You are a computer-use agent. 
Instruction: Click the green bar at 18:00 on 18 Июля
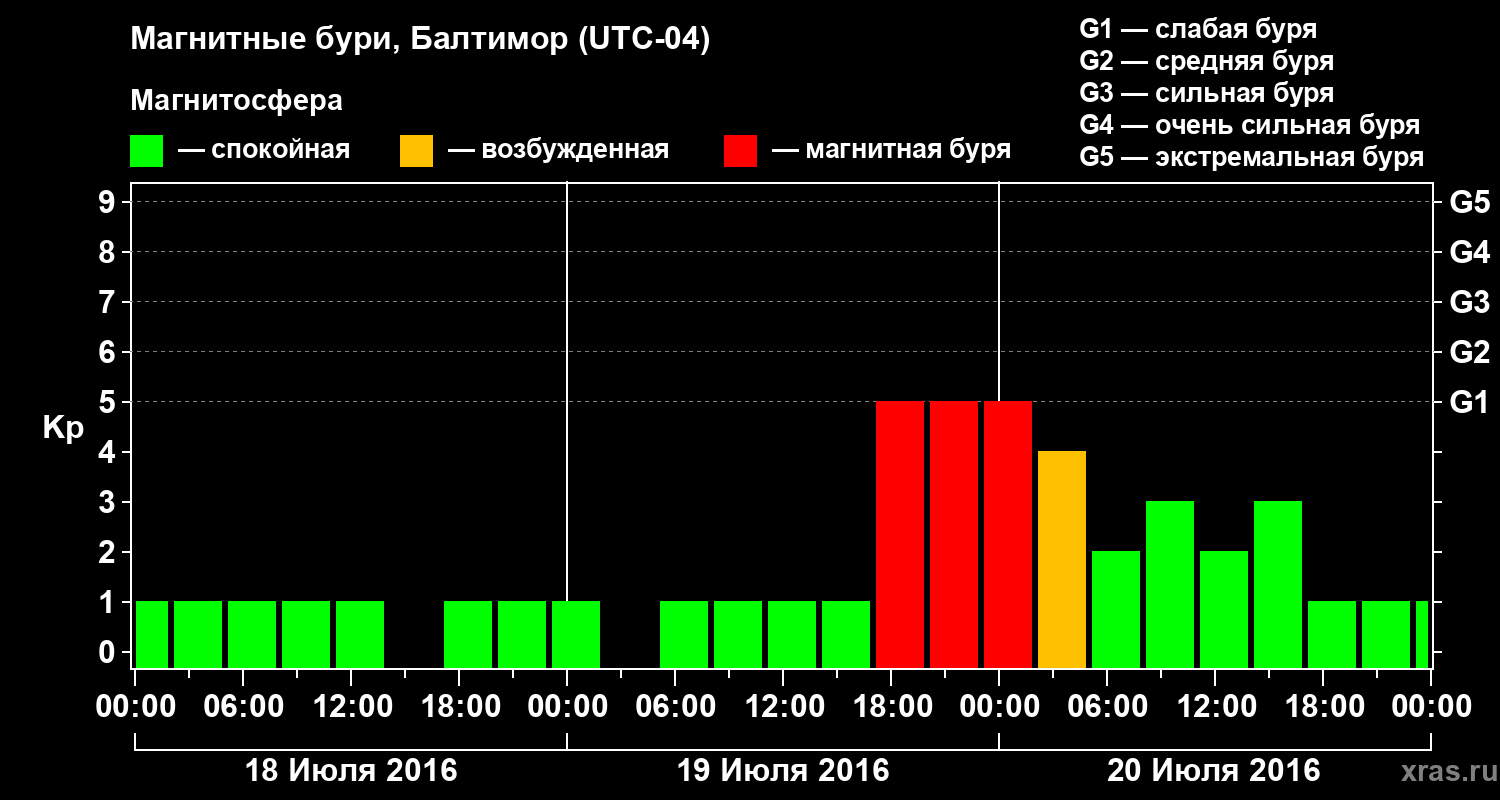coord(468,635)
